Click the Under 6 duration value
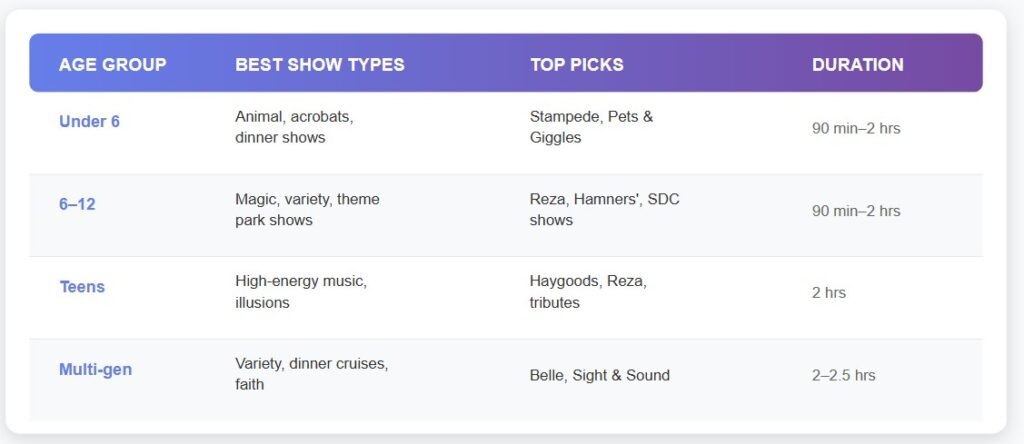The width and height of the screenshot is (1024, 444). point(855,129)
